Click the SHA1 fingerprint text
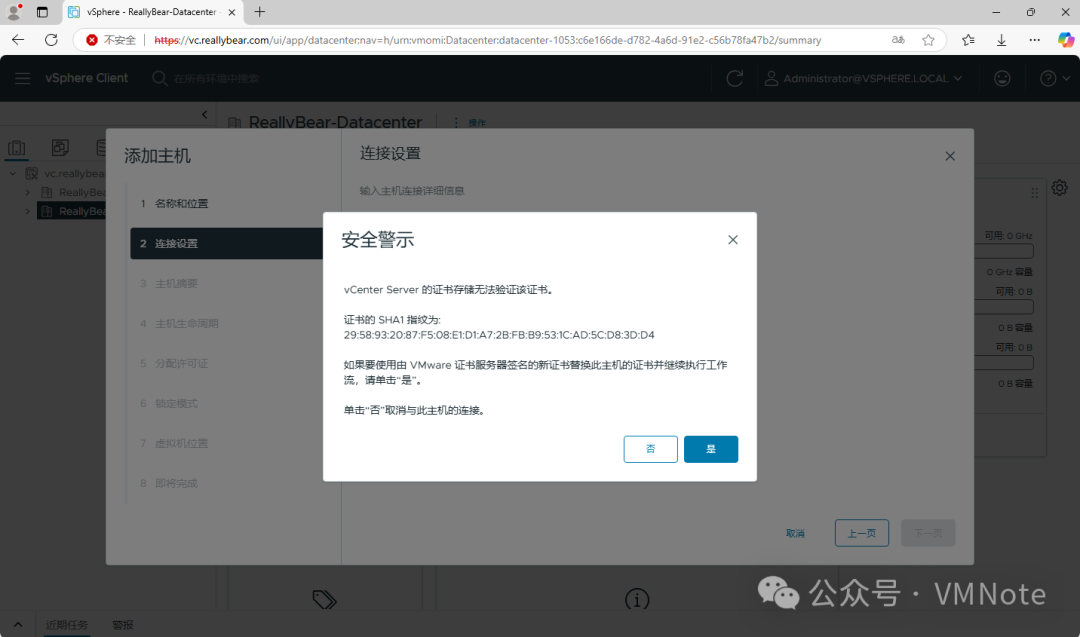 point(499,335)
